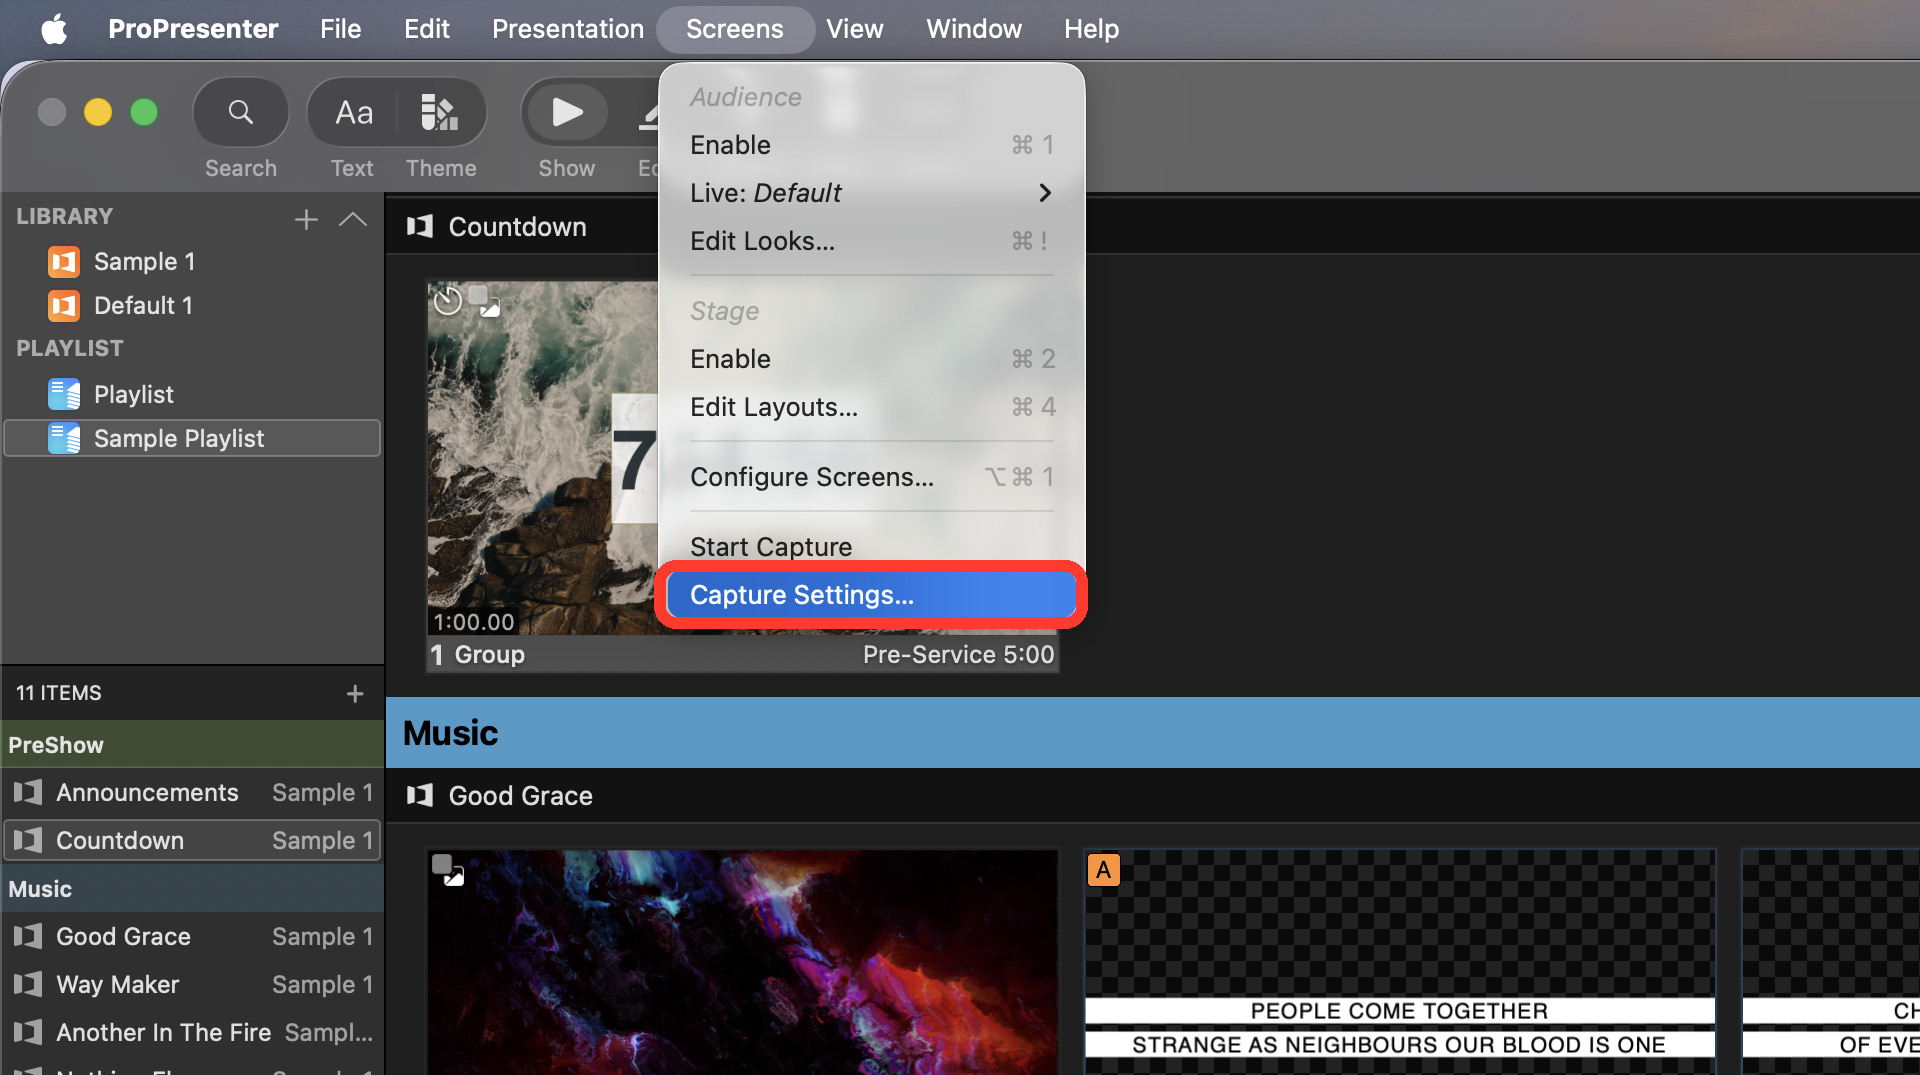
Task: Add item to playlist with plus icon
Action: coord(355,693)
